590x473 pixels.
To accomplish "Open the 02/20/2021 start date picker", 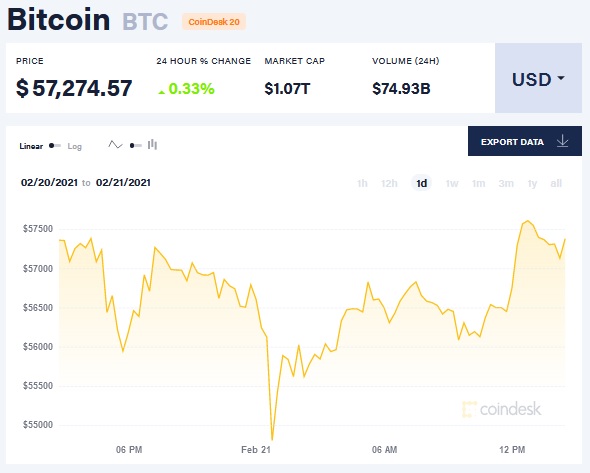I will click(49, 183).
